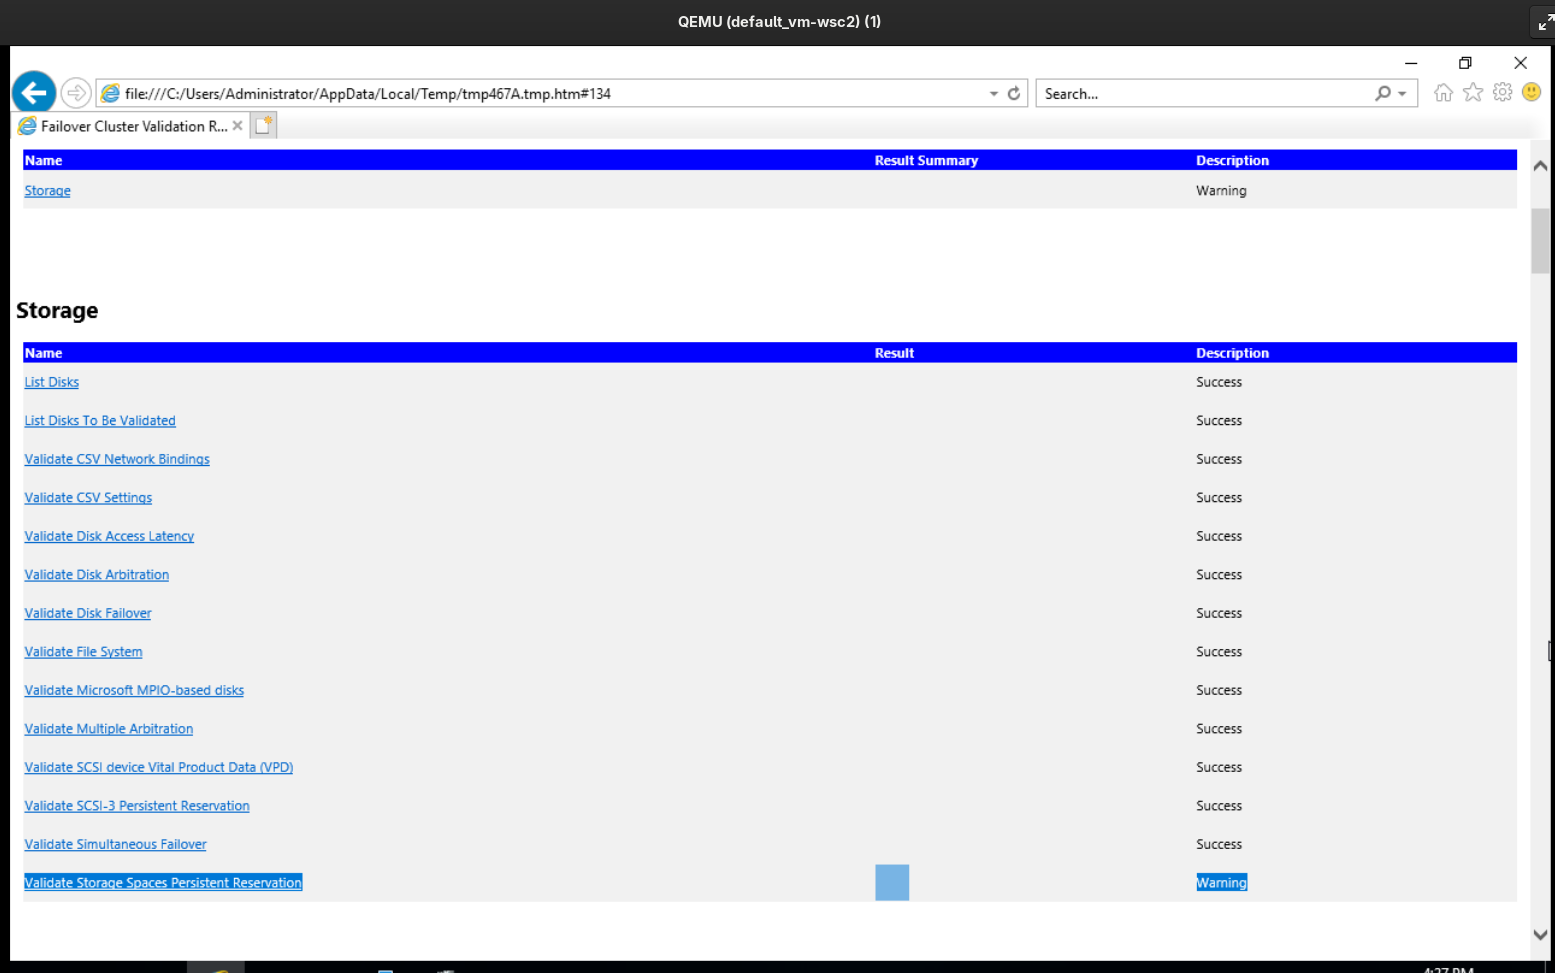Image resolution: width=1555 pixels, height=973 pixels.
Task: Click the Success status for Validate SCSI-3 Persistent Reservation
Action: click(1219, 806)
